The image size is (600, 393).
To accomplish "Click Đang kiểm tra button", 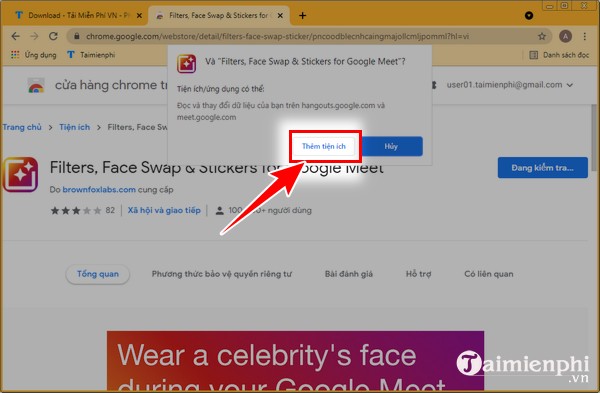I will point(543,168).
